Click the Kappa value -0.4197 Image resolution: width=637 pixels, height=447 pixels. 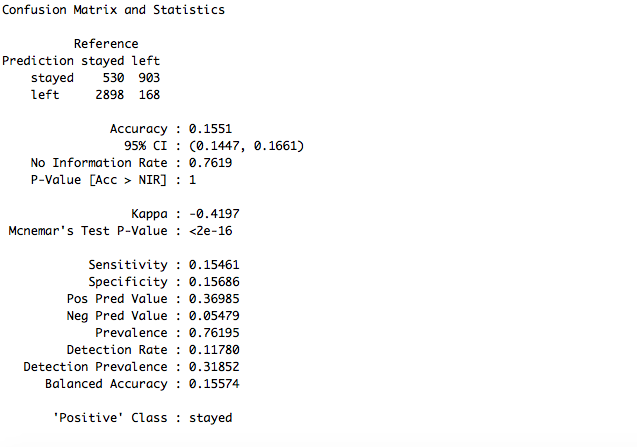coord(214,214)
